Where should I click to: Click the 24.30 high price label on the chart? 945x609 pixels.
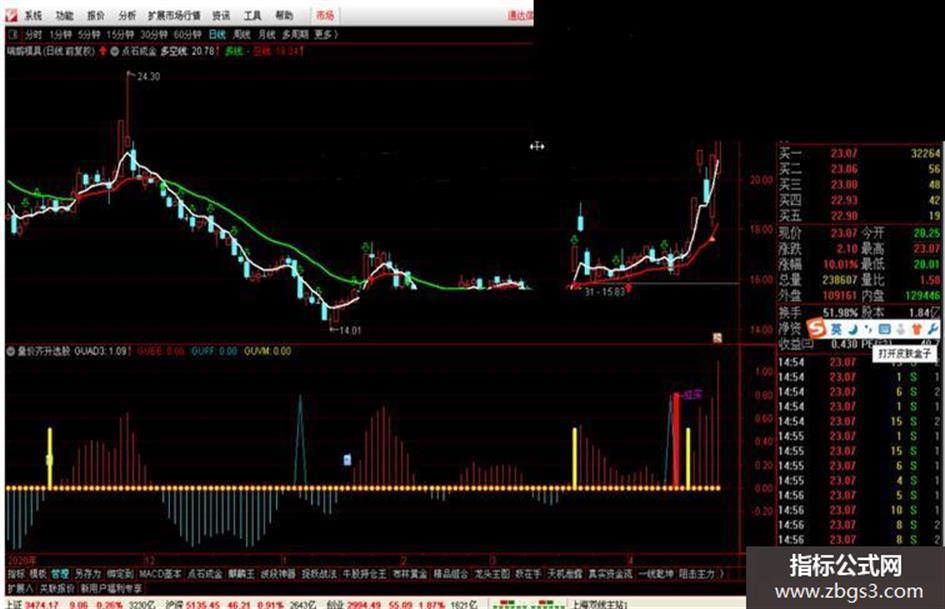click(148, 77)
